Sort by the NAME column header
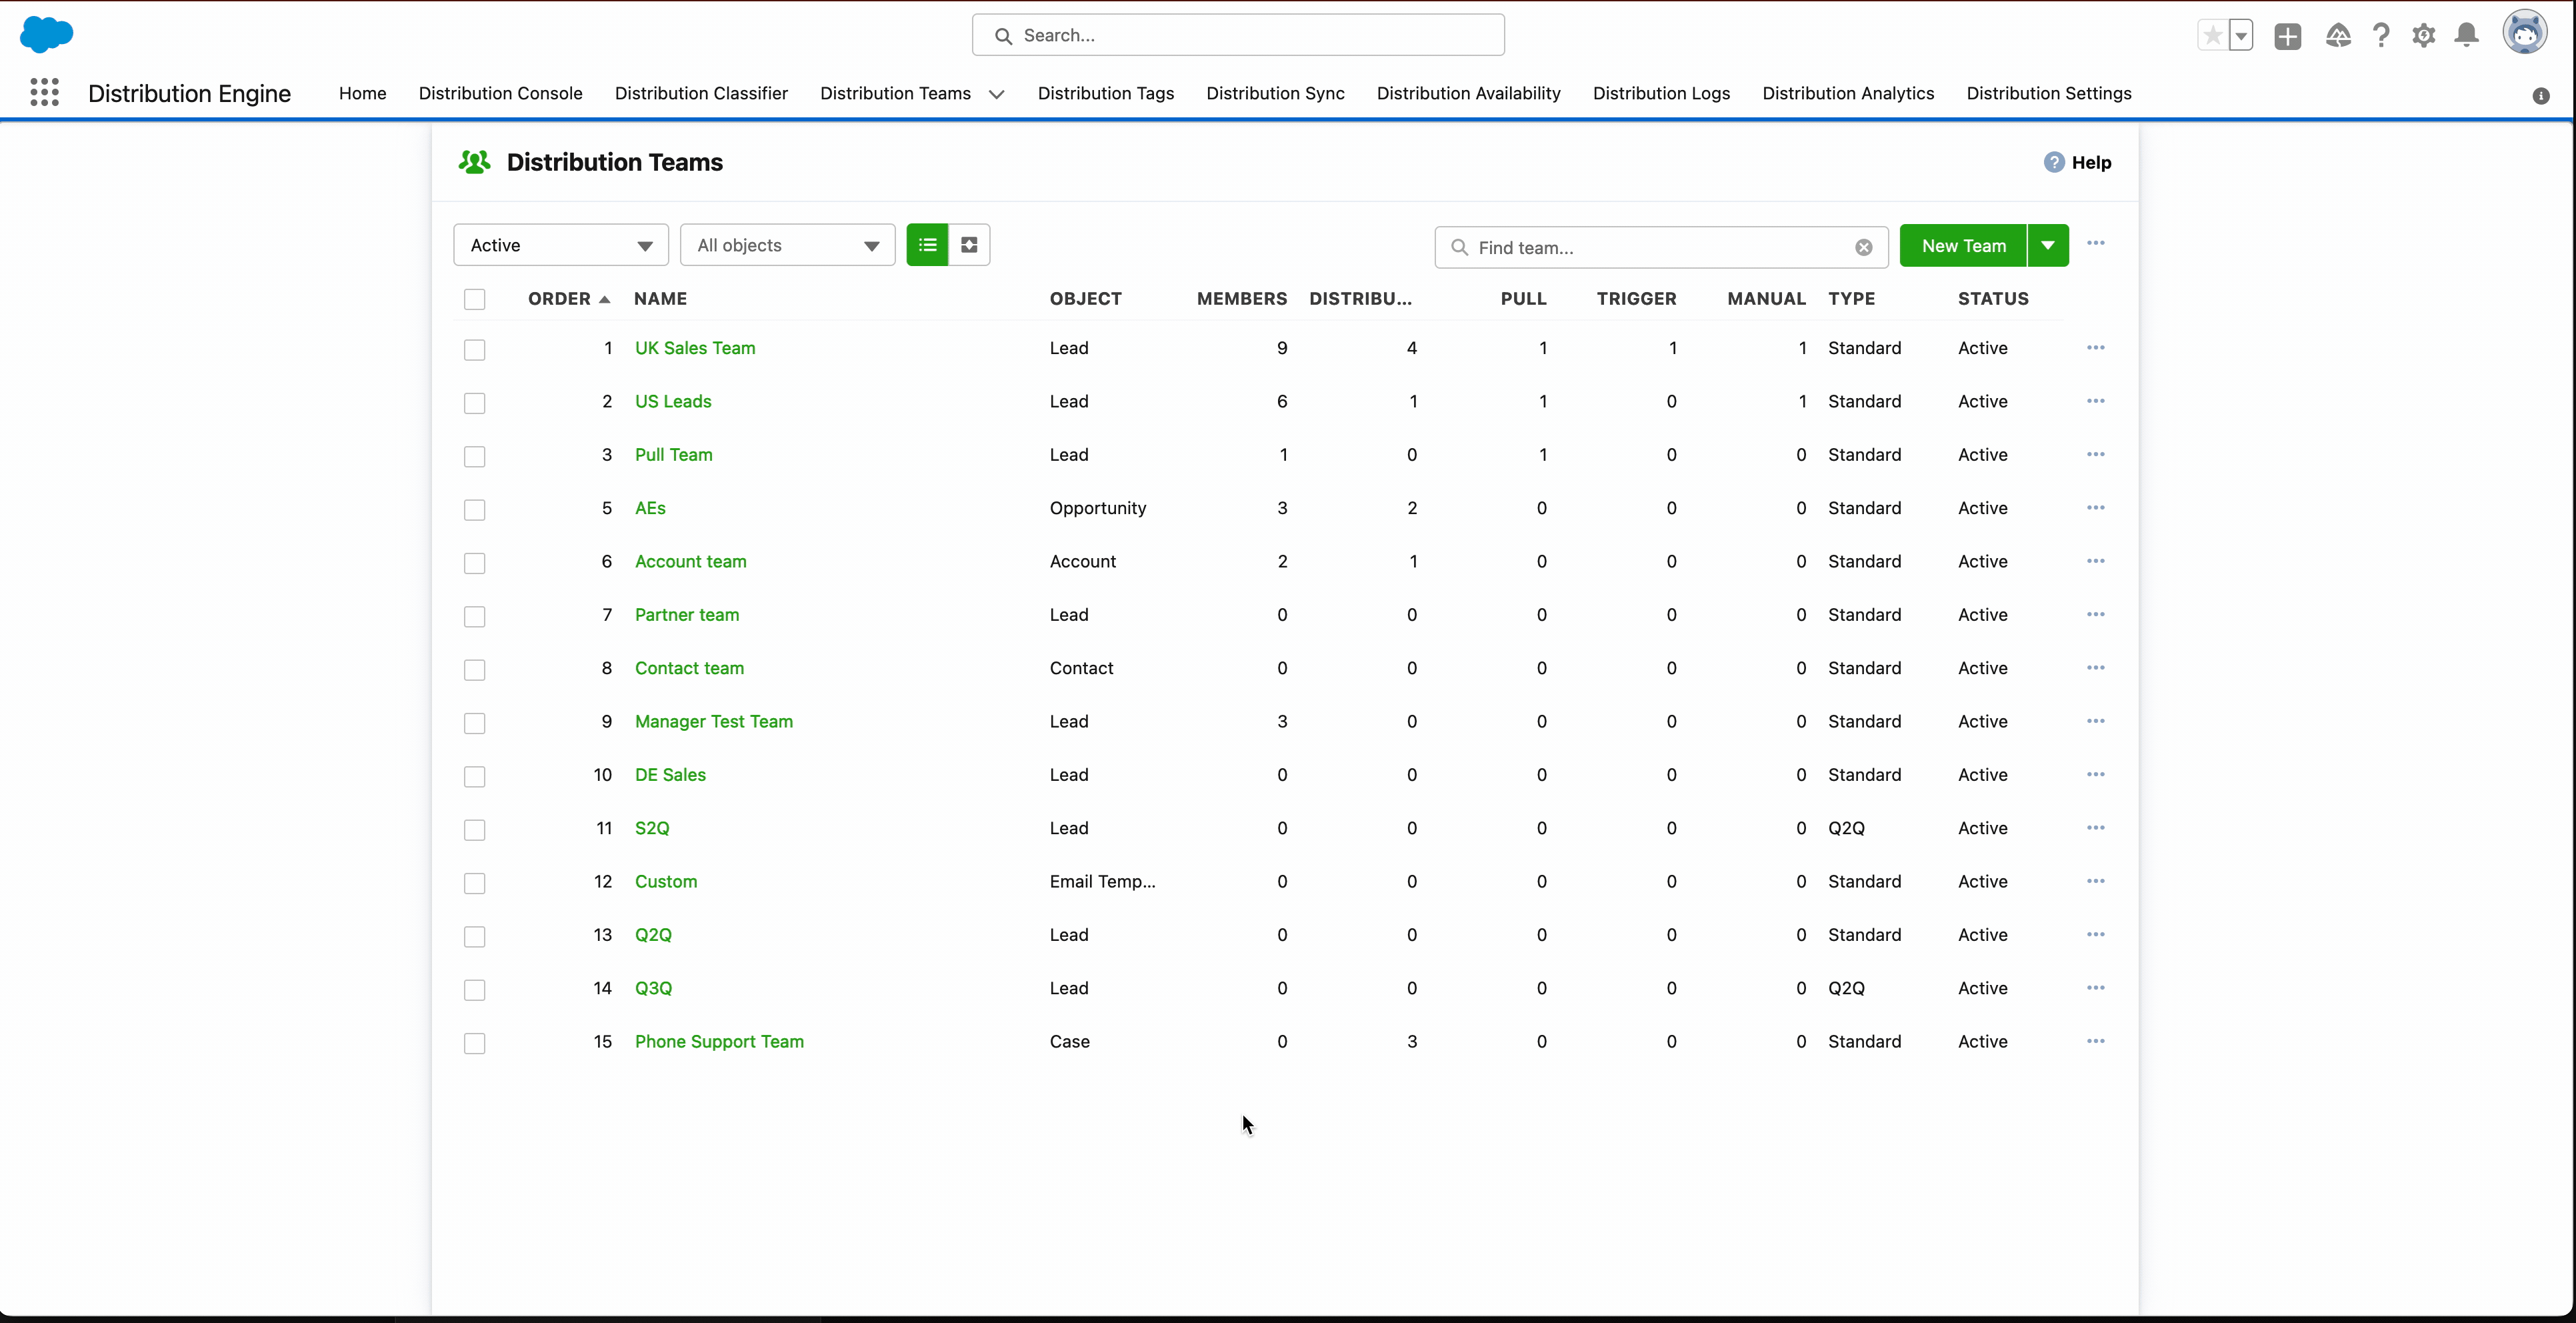2576x1323 pixels. [x=660, y=299]
